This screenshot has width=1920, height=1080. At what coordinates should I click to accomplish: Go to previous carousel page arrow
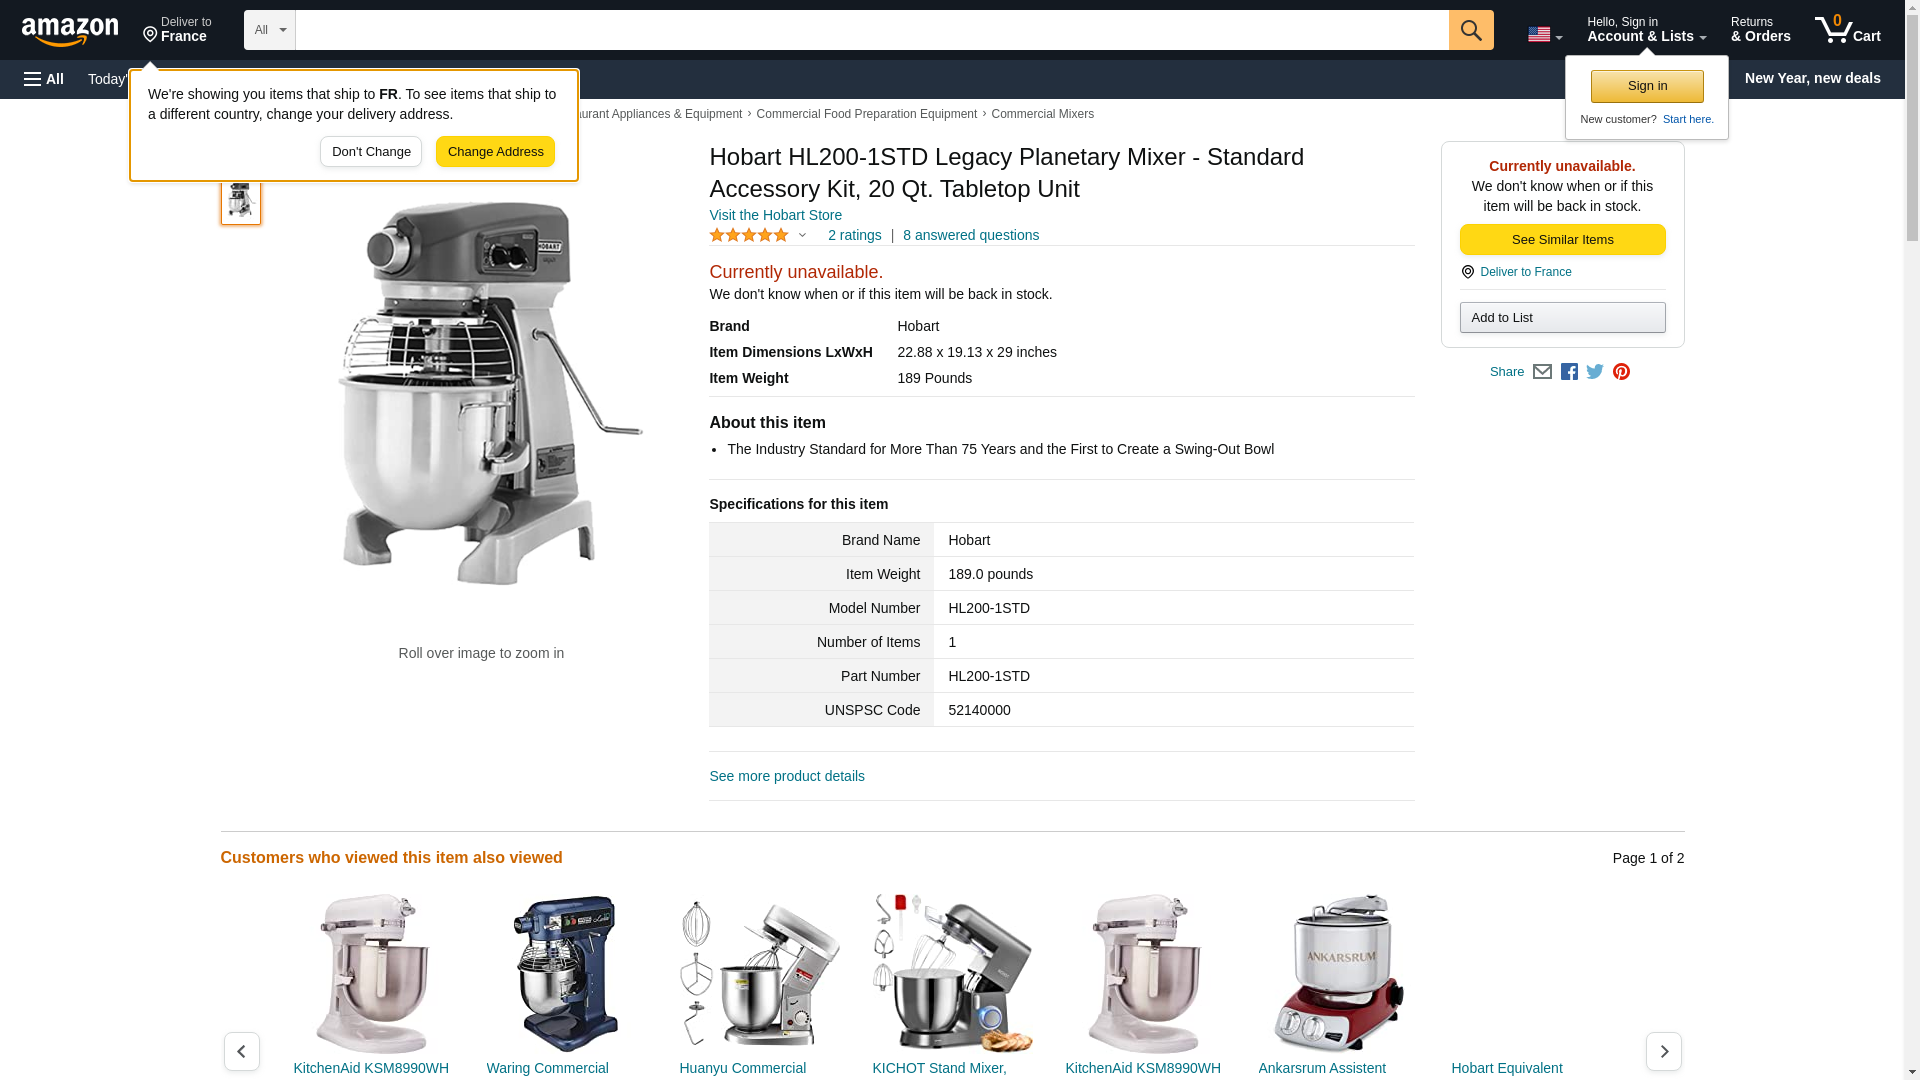click(x=241, y=1051)
